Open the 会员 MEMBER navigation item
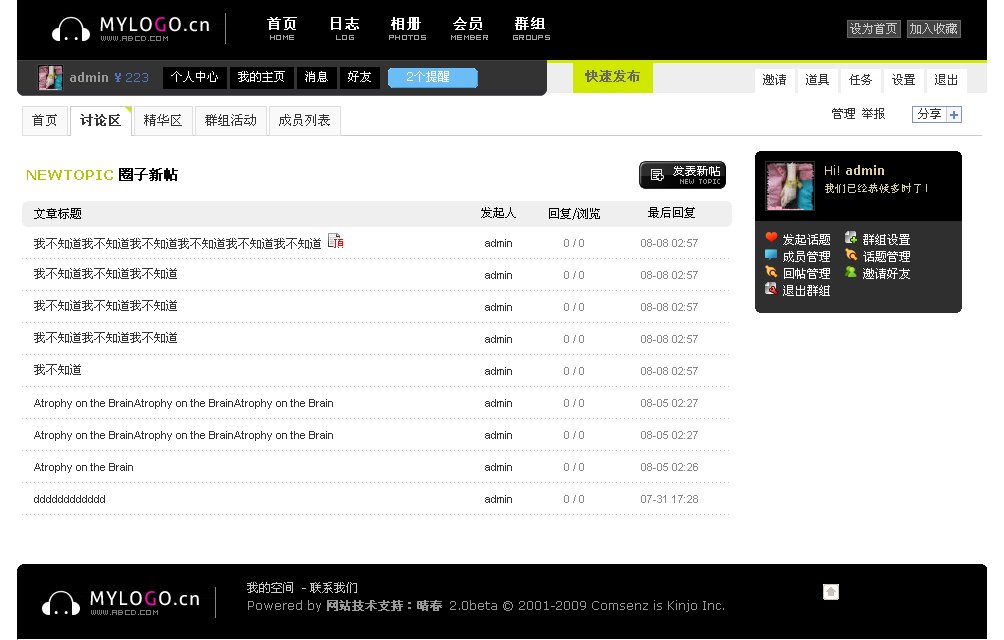The height and width of the screenshot is (640, 1004). pos(469,29)
